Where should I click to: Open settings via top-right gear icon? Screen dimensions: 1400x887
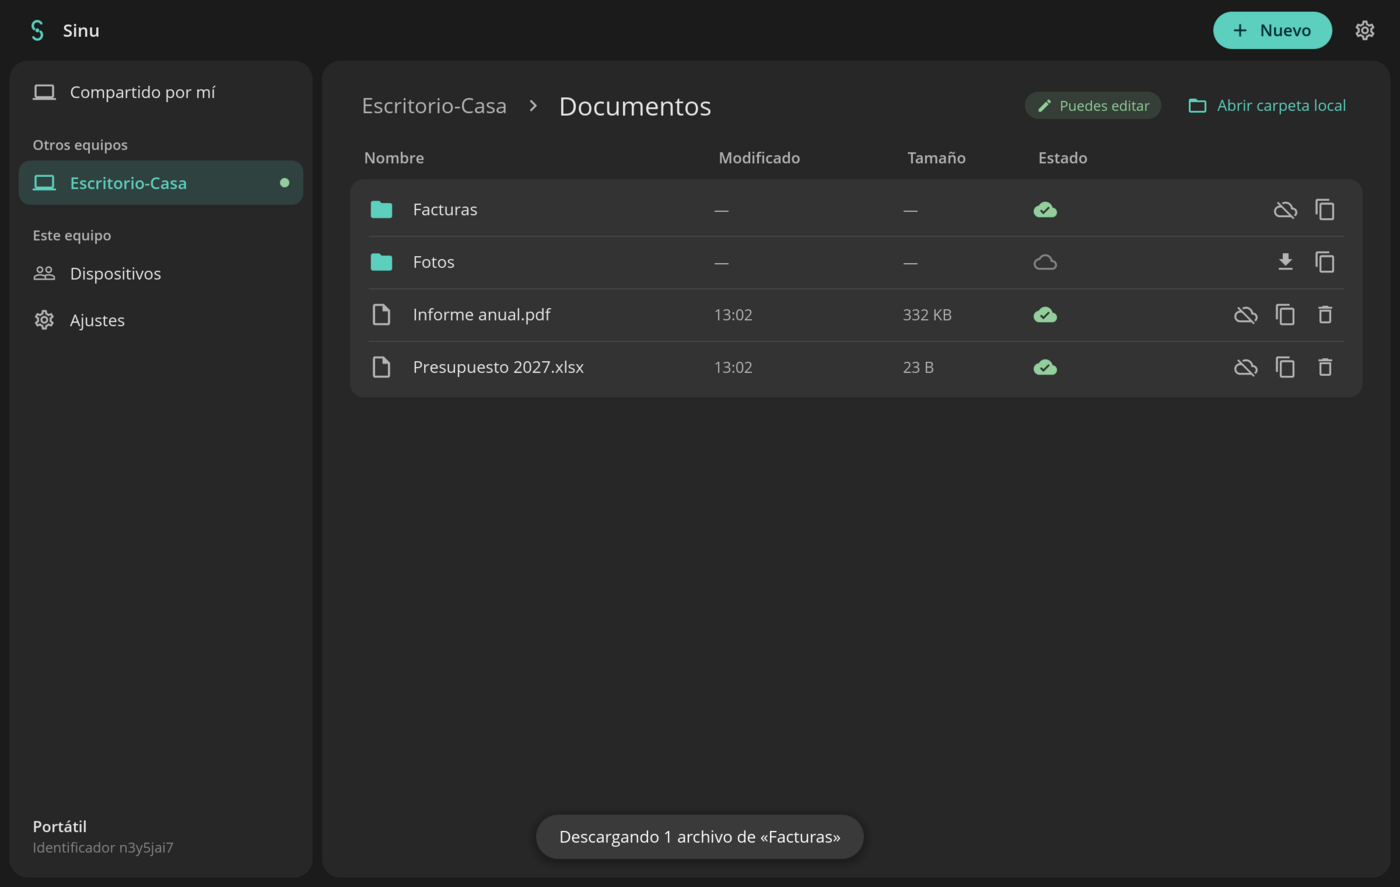(1365, 30)
